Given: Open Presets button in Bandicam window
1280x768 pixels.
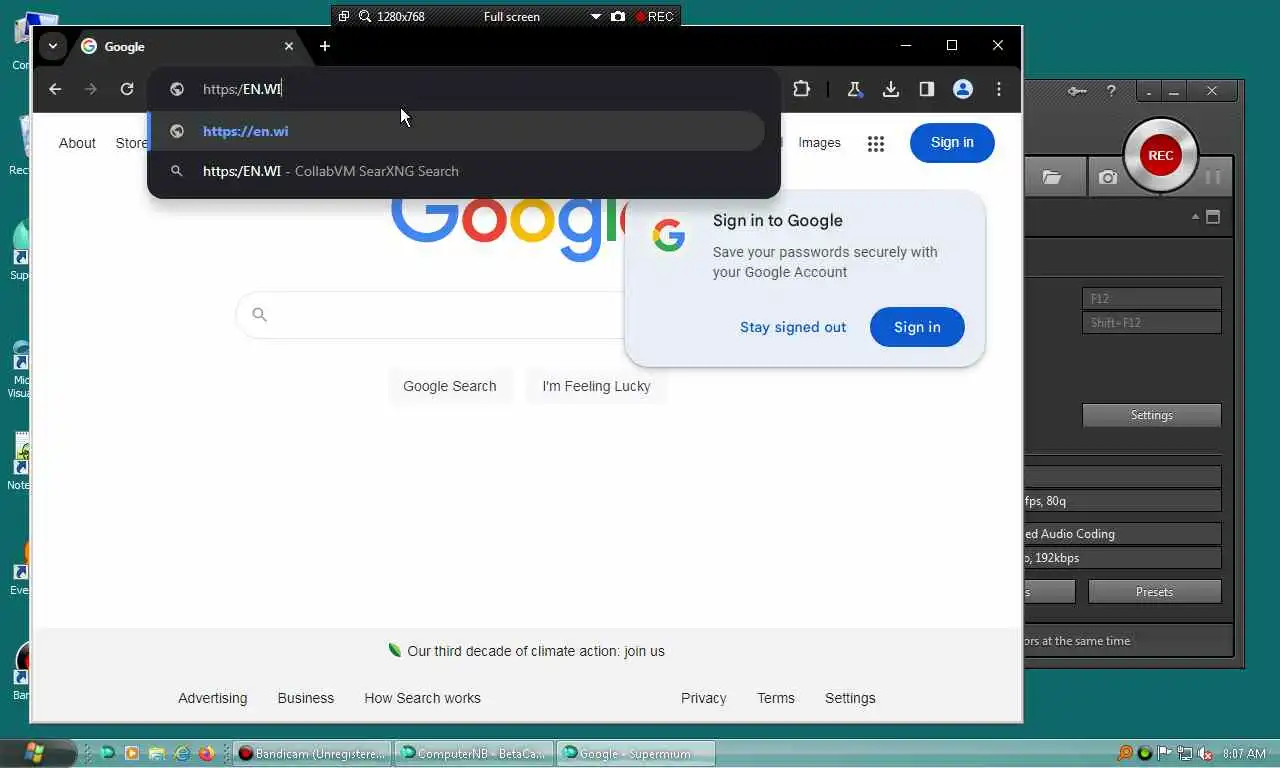Looking at the screenshot, I should tap(1154, 592).
